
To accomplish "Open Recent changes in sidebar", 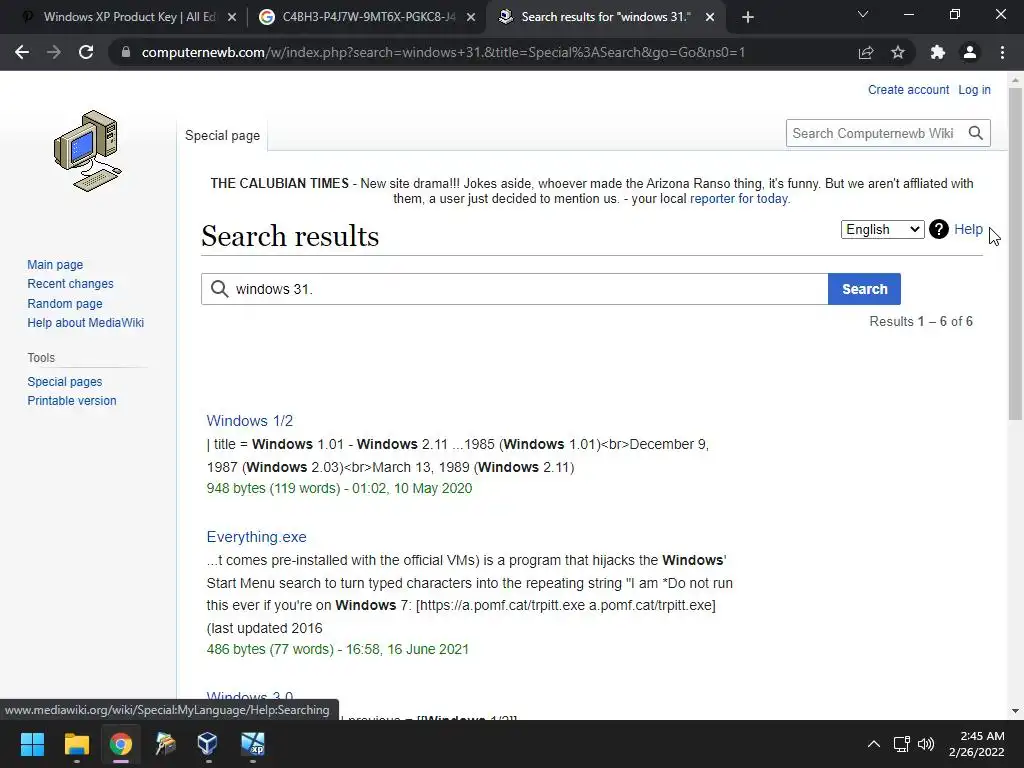I will (70, 283).
